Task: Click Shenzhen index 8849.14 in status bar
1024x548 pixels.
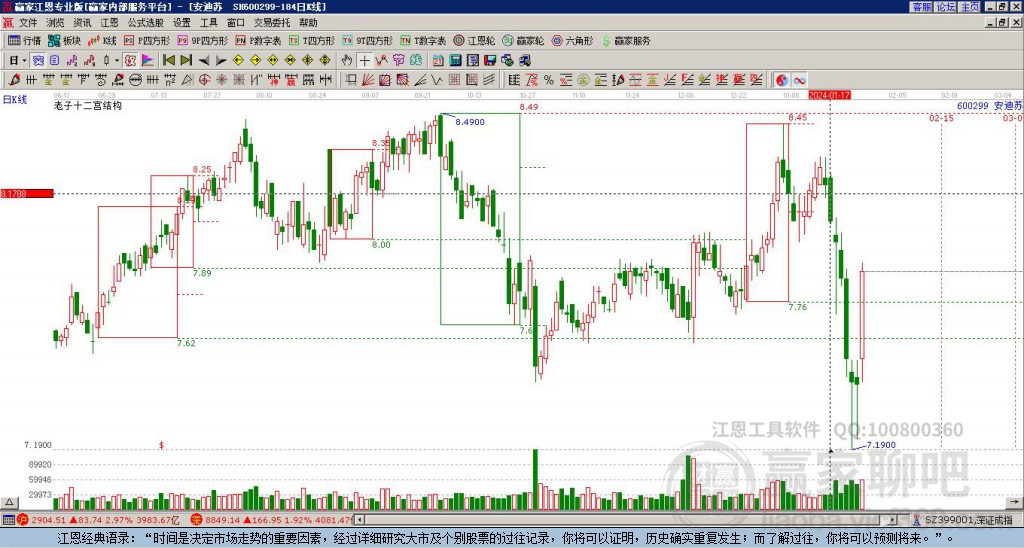Action: click(221, 520)
